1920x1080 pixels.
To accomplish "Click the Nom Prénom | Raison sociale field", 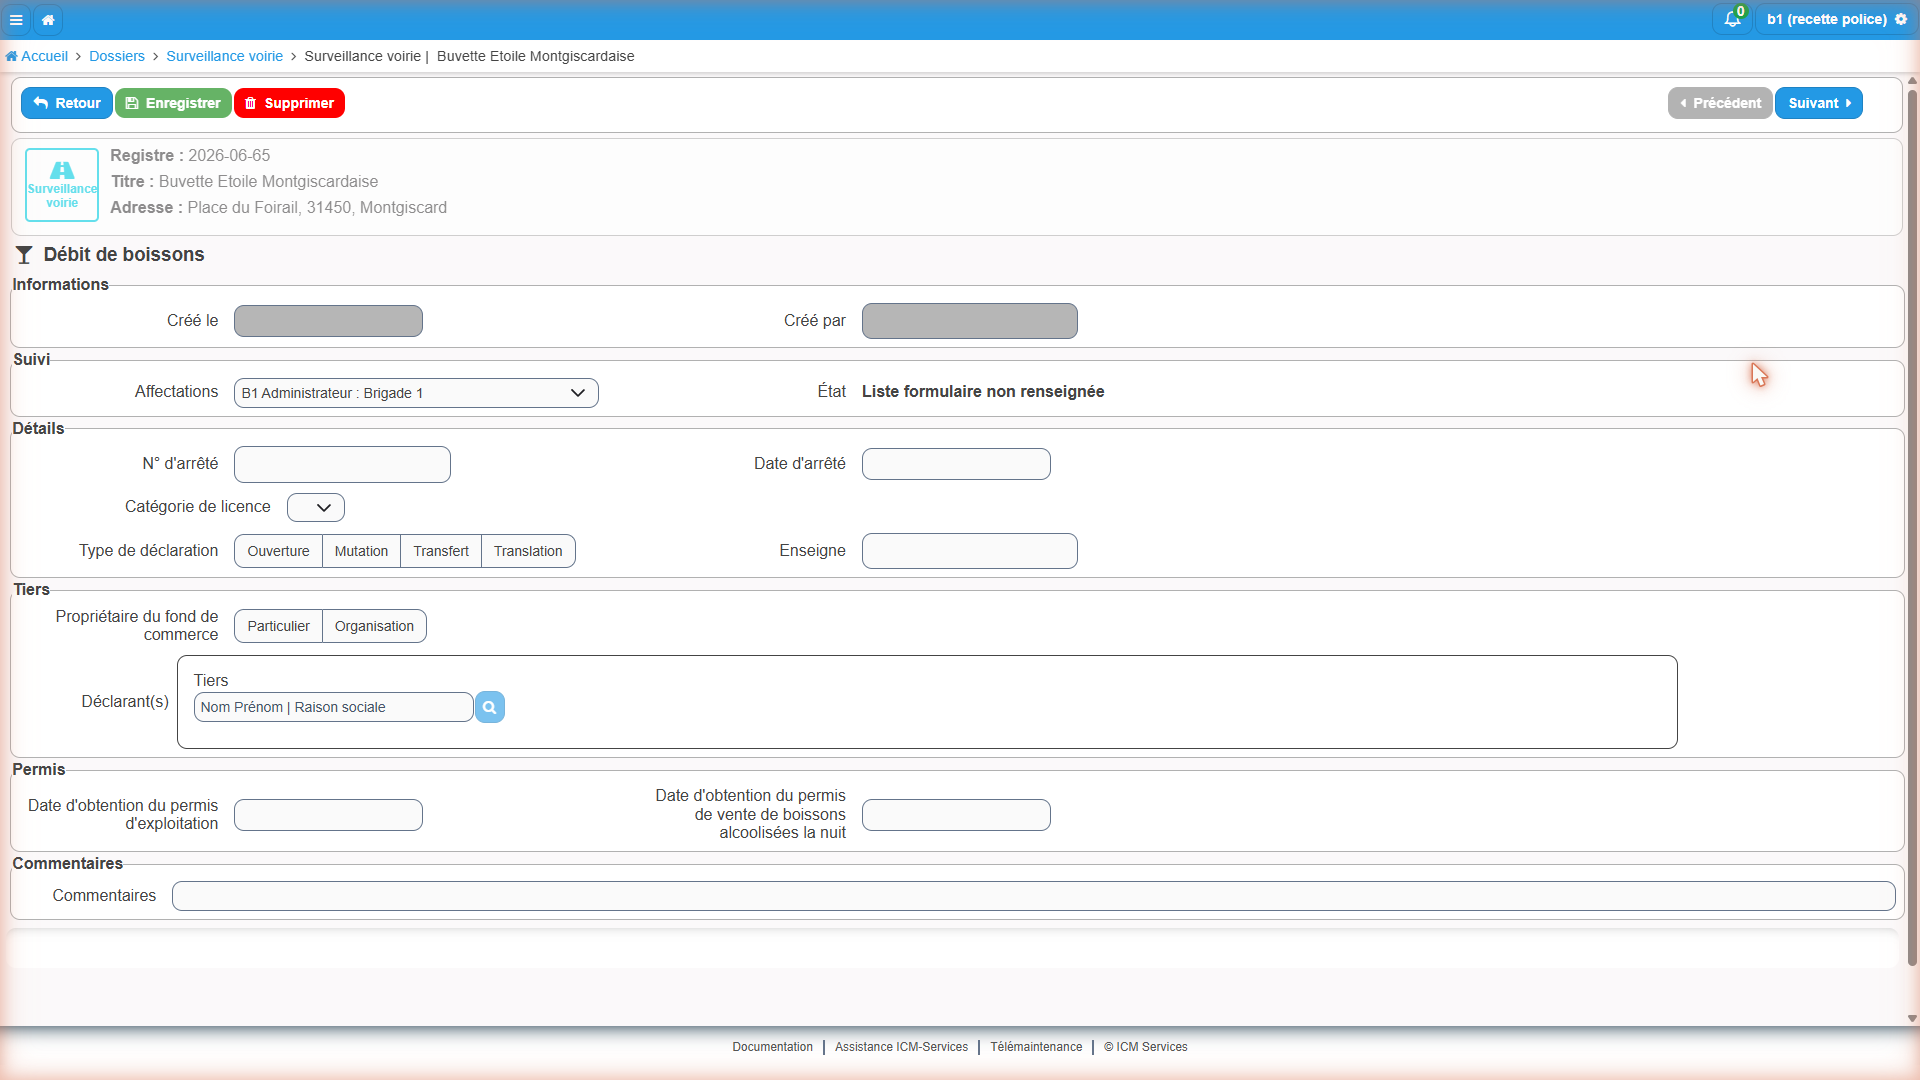I will coord(333,707).
